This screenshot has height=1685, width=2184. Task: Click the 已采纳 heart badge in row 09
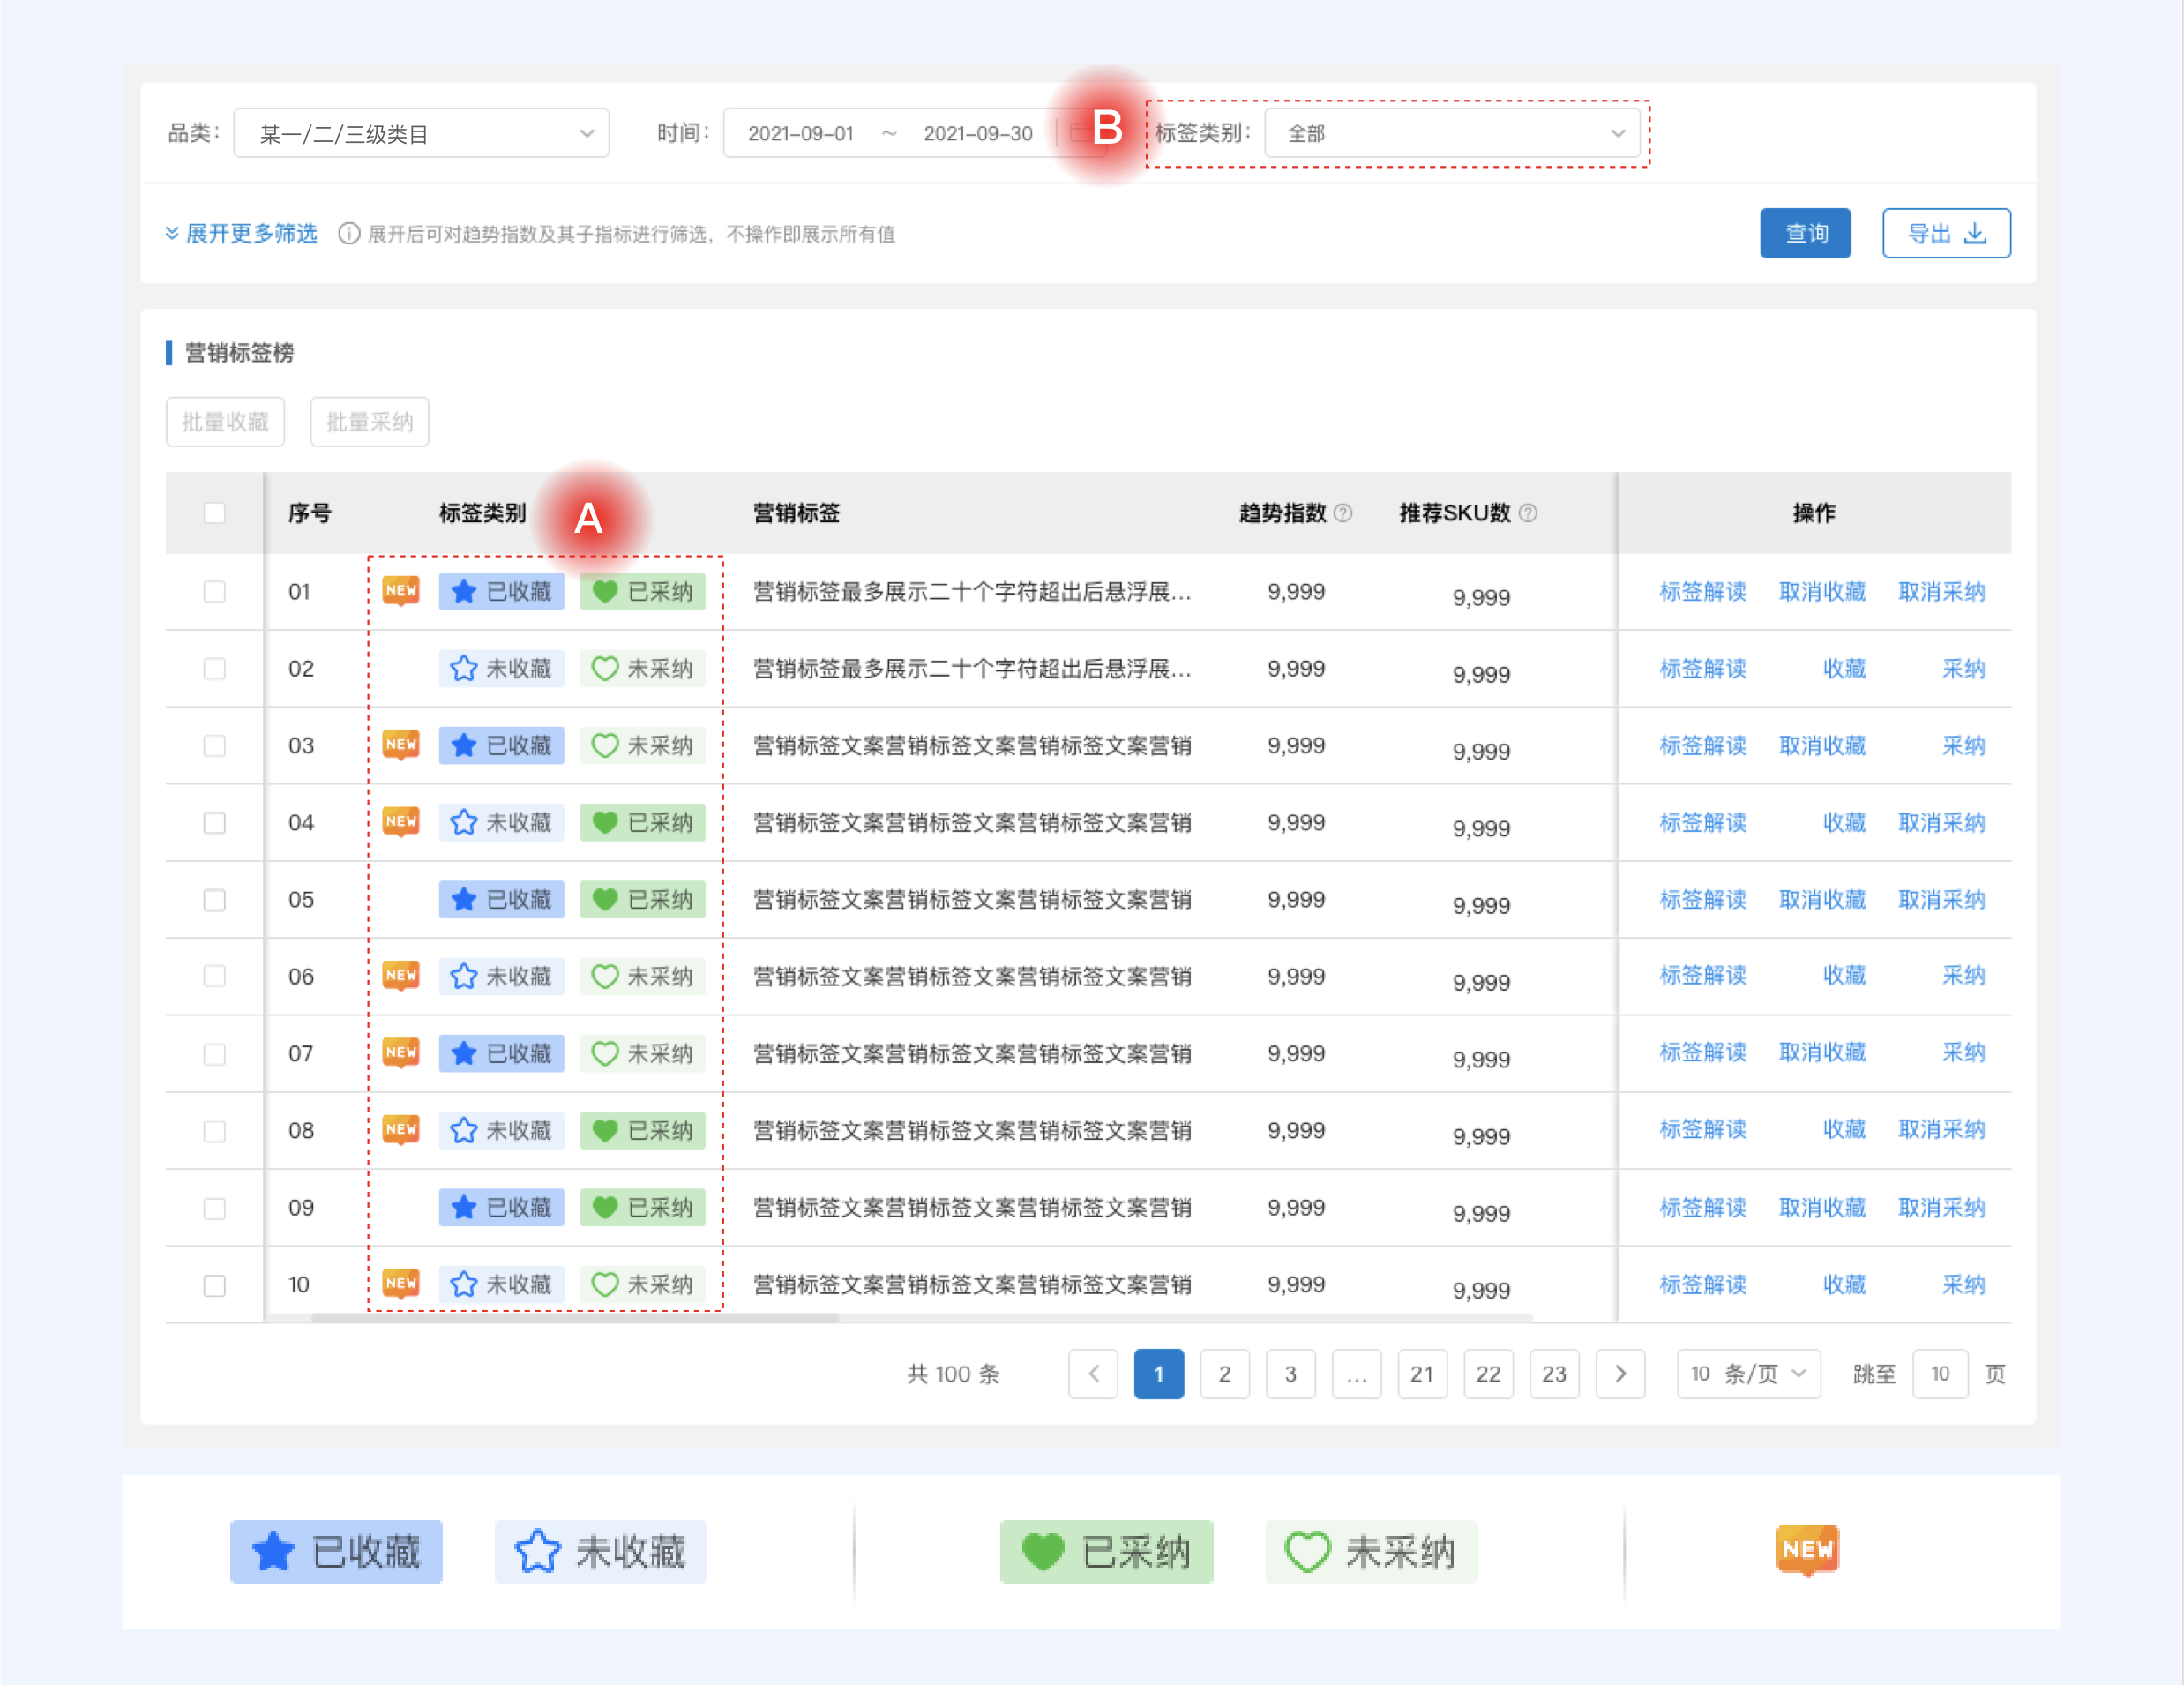point(642,1207)
